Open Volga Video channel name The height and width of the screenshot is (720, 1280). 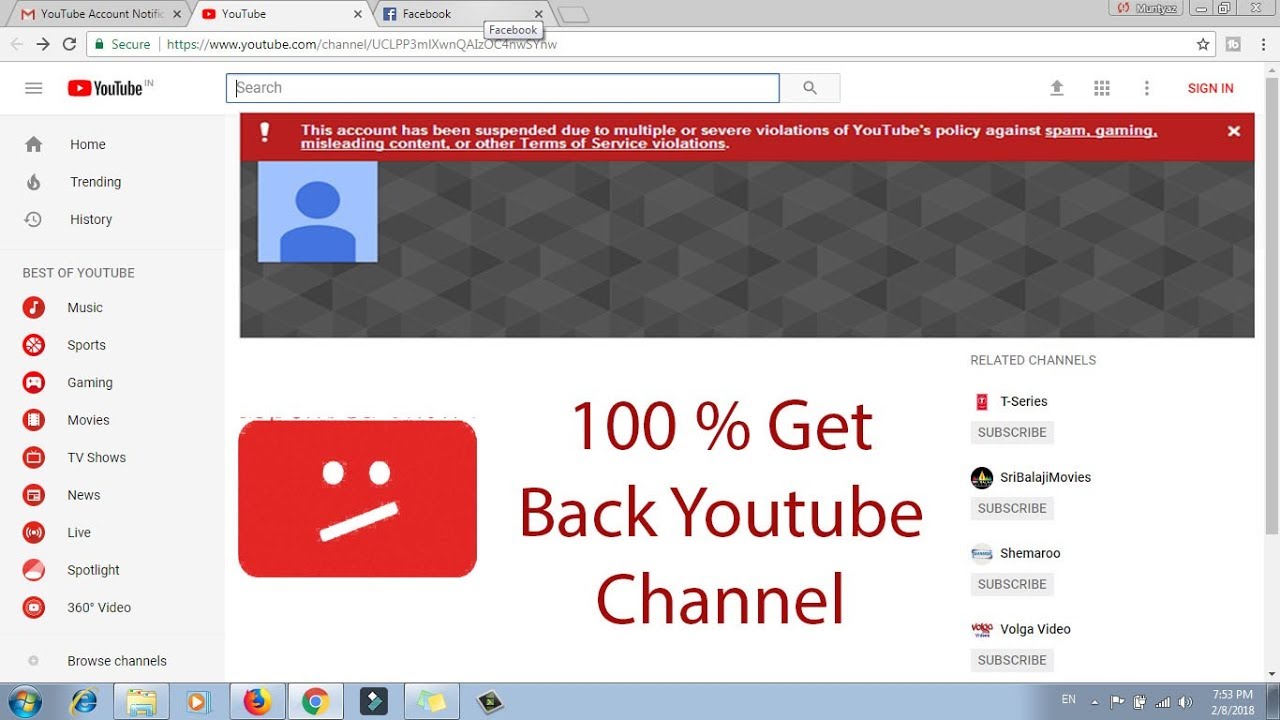tap(1035, 629)
